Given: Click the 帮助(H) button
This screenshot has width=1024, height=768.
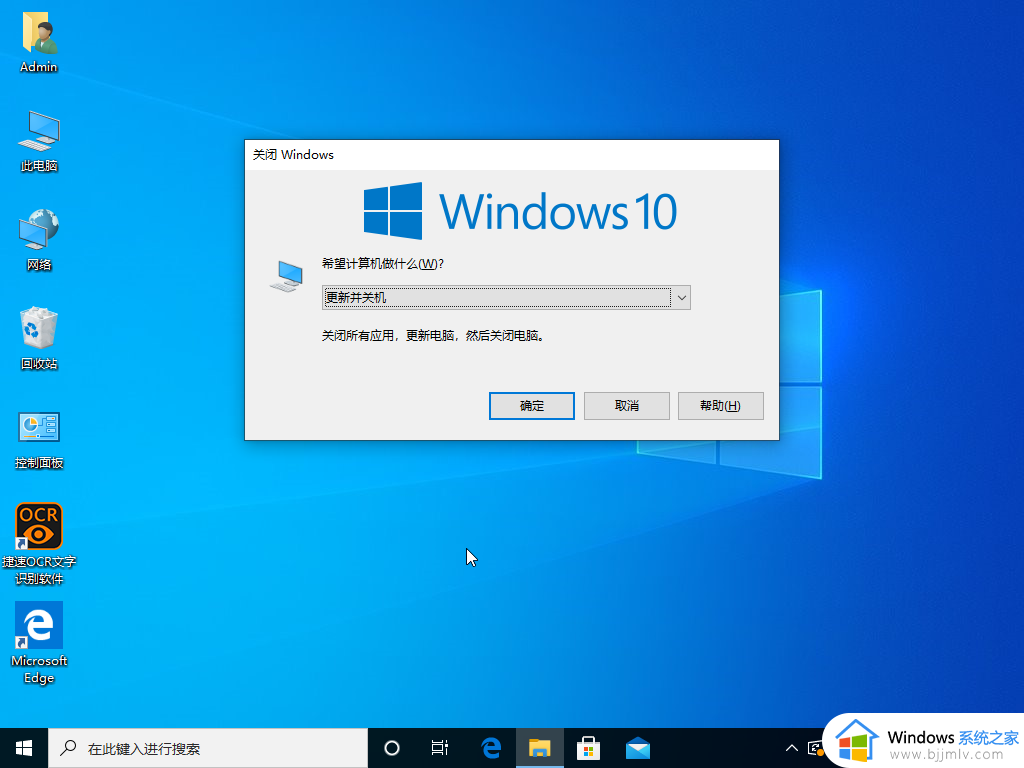Looking at the screenshot, I should [720, 406].
